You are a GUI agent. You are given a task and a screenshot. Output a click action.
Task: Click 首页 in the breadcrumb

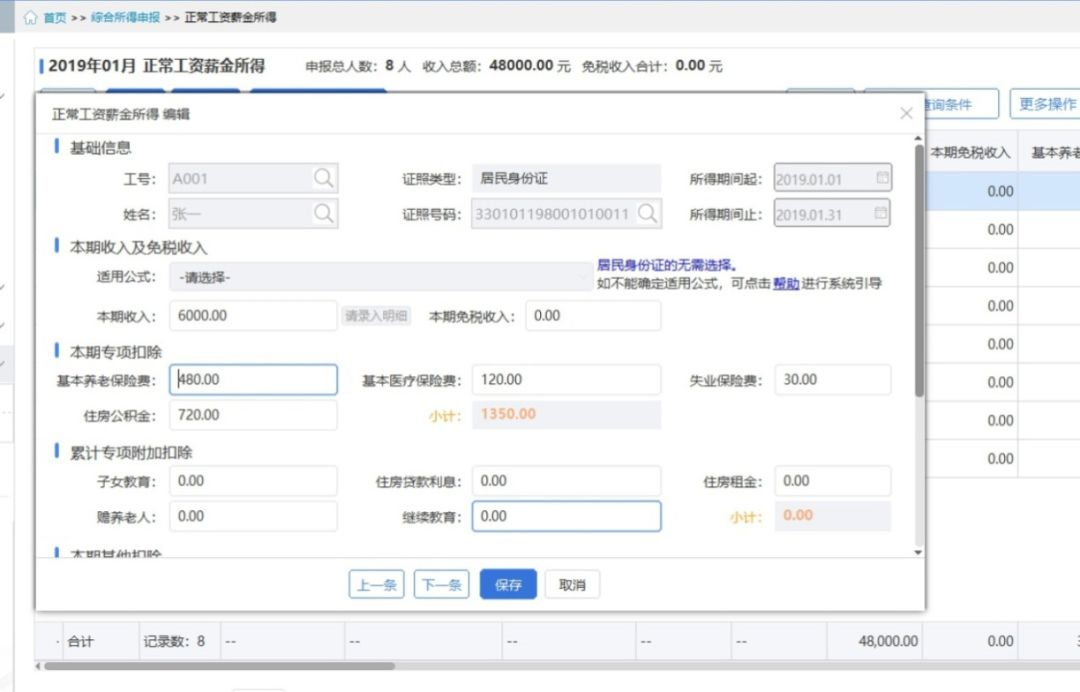(x=54, y=18)
